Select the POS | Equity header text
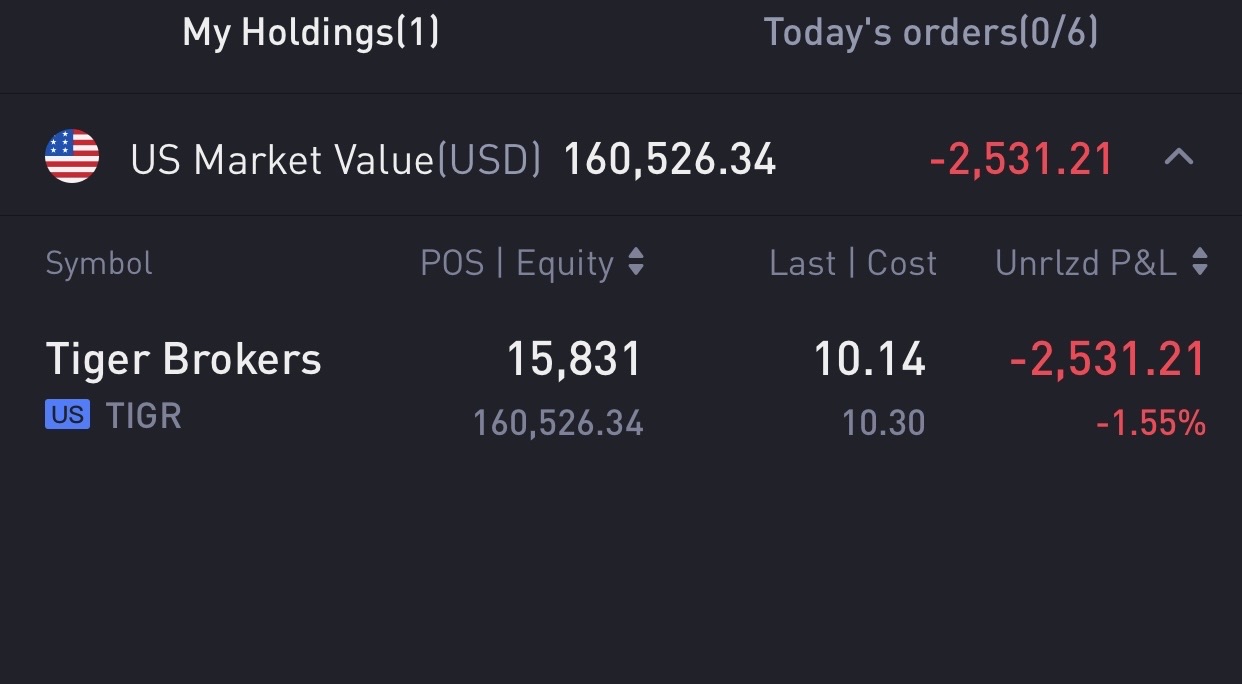1242x684 pixels. 516,264
